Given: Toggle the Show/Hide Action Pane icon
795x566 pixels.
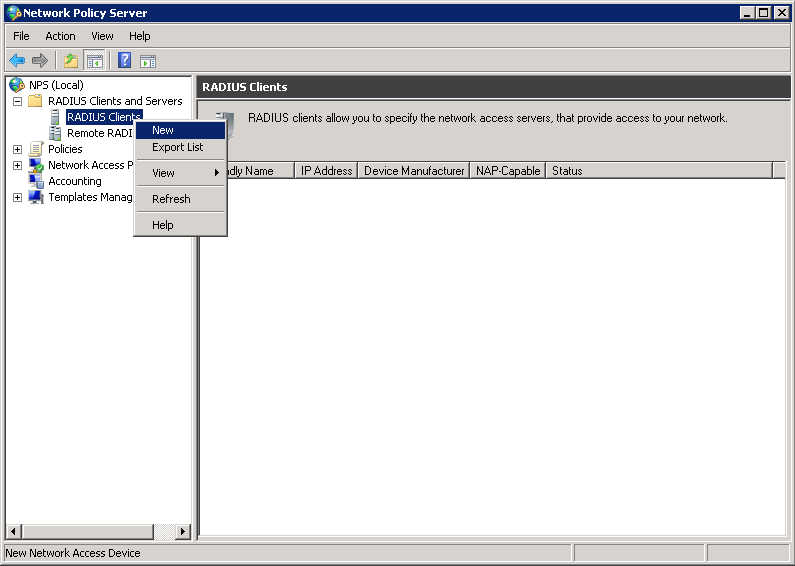Looking at the screenshot, I should coord(148,61).
